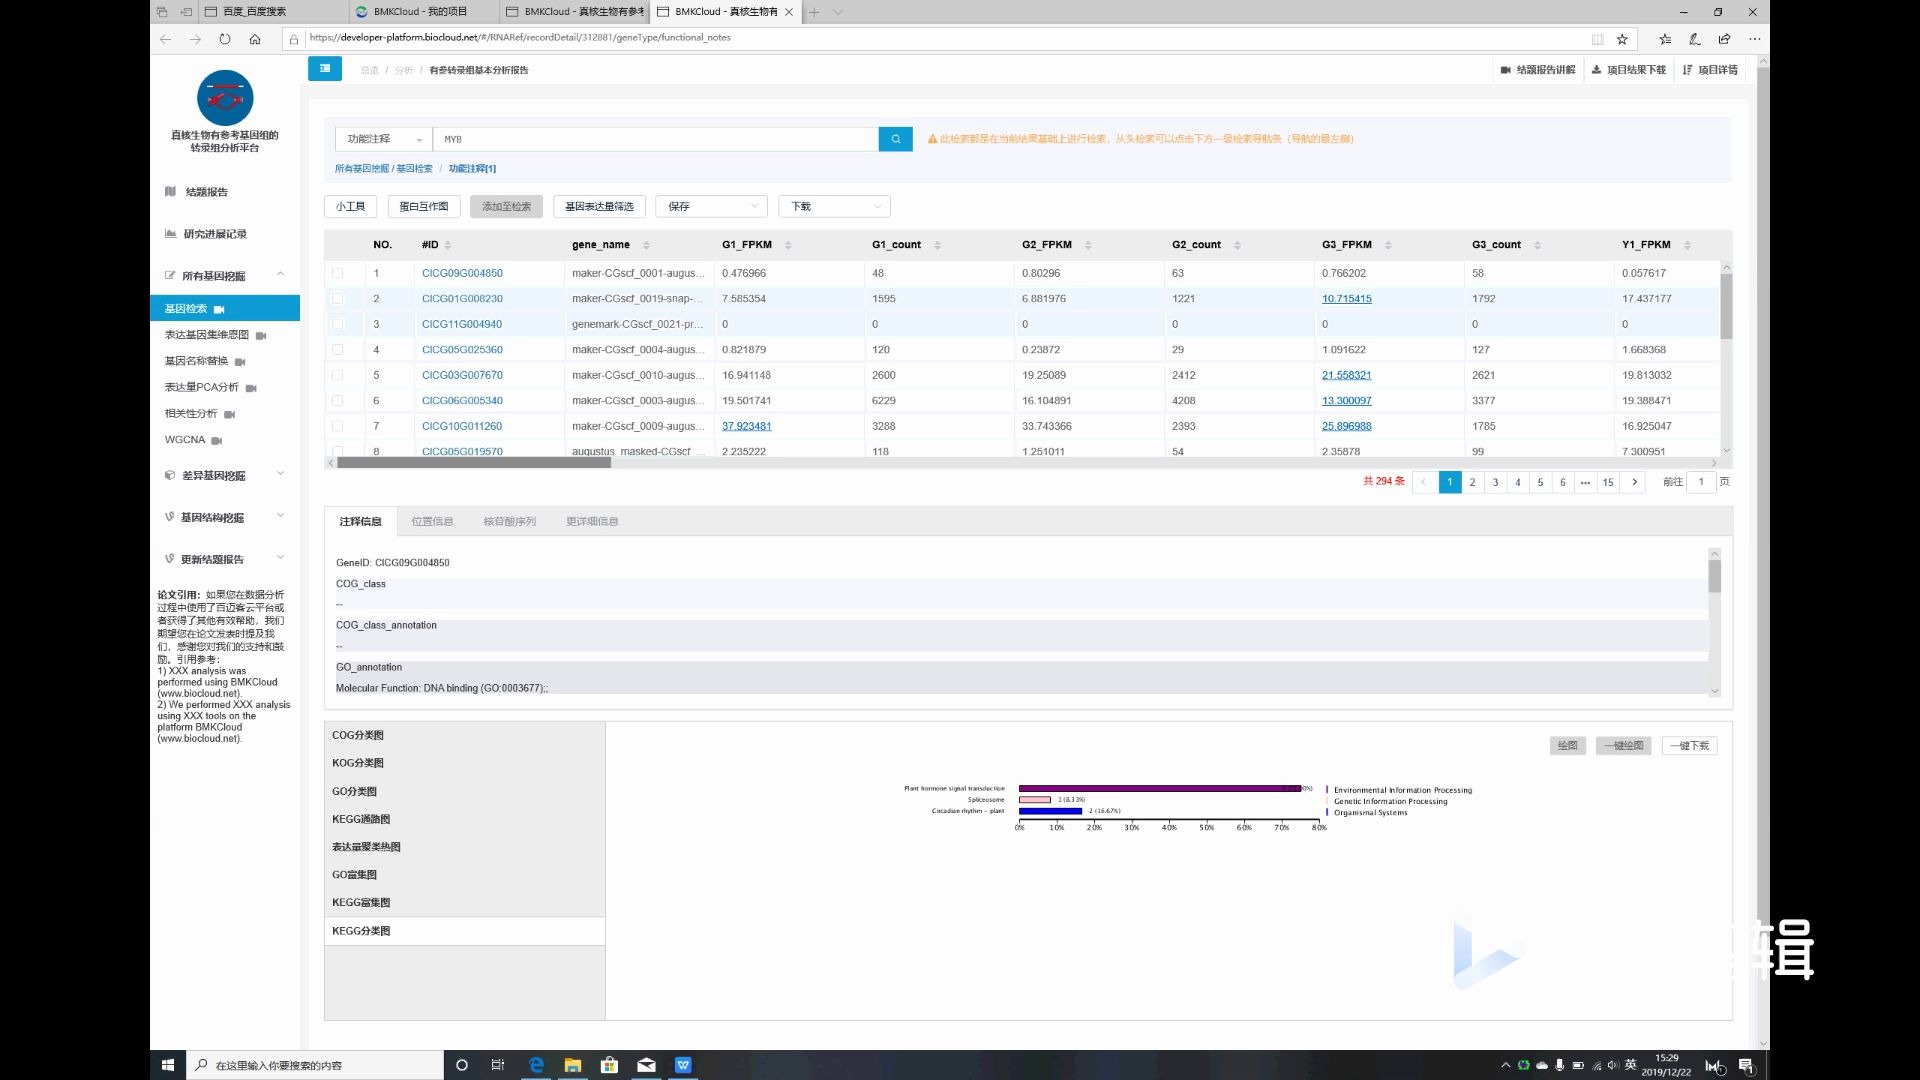Select the COG分类图 chart item
Screen dimensions: 1920x1080
[x=465, y=735]
